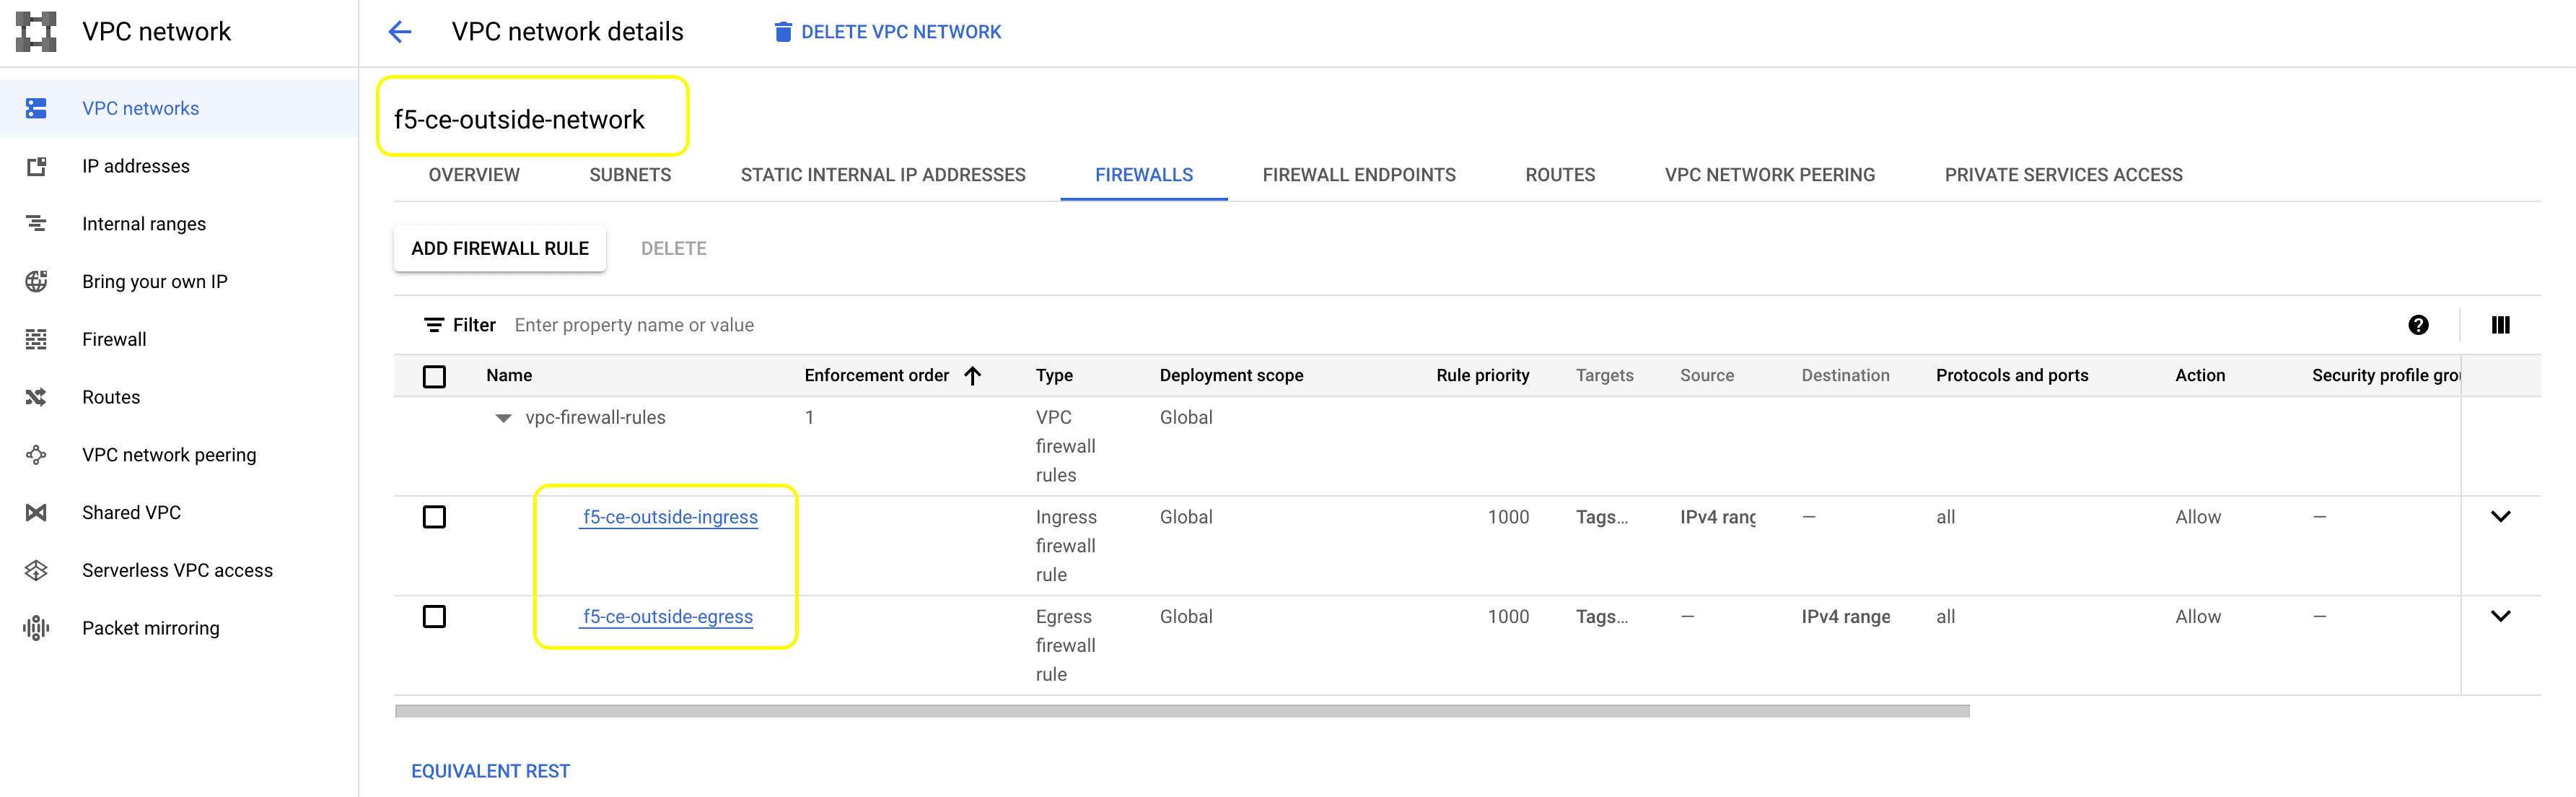Click the Packet mirroring sidebar icon
The image size is (2576, 797).
[x=36, y=628]
